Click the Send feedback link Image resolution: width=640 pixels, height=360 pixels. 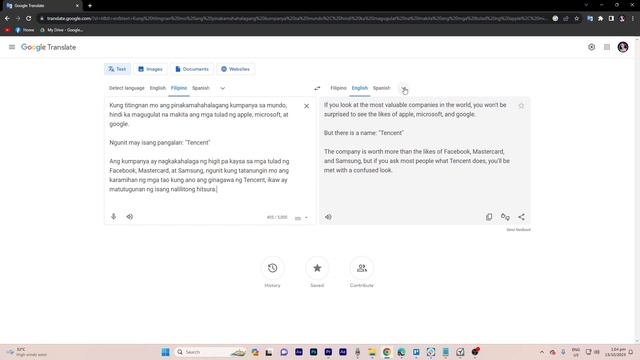[x=518, y=230]
